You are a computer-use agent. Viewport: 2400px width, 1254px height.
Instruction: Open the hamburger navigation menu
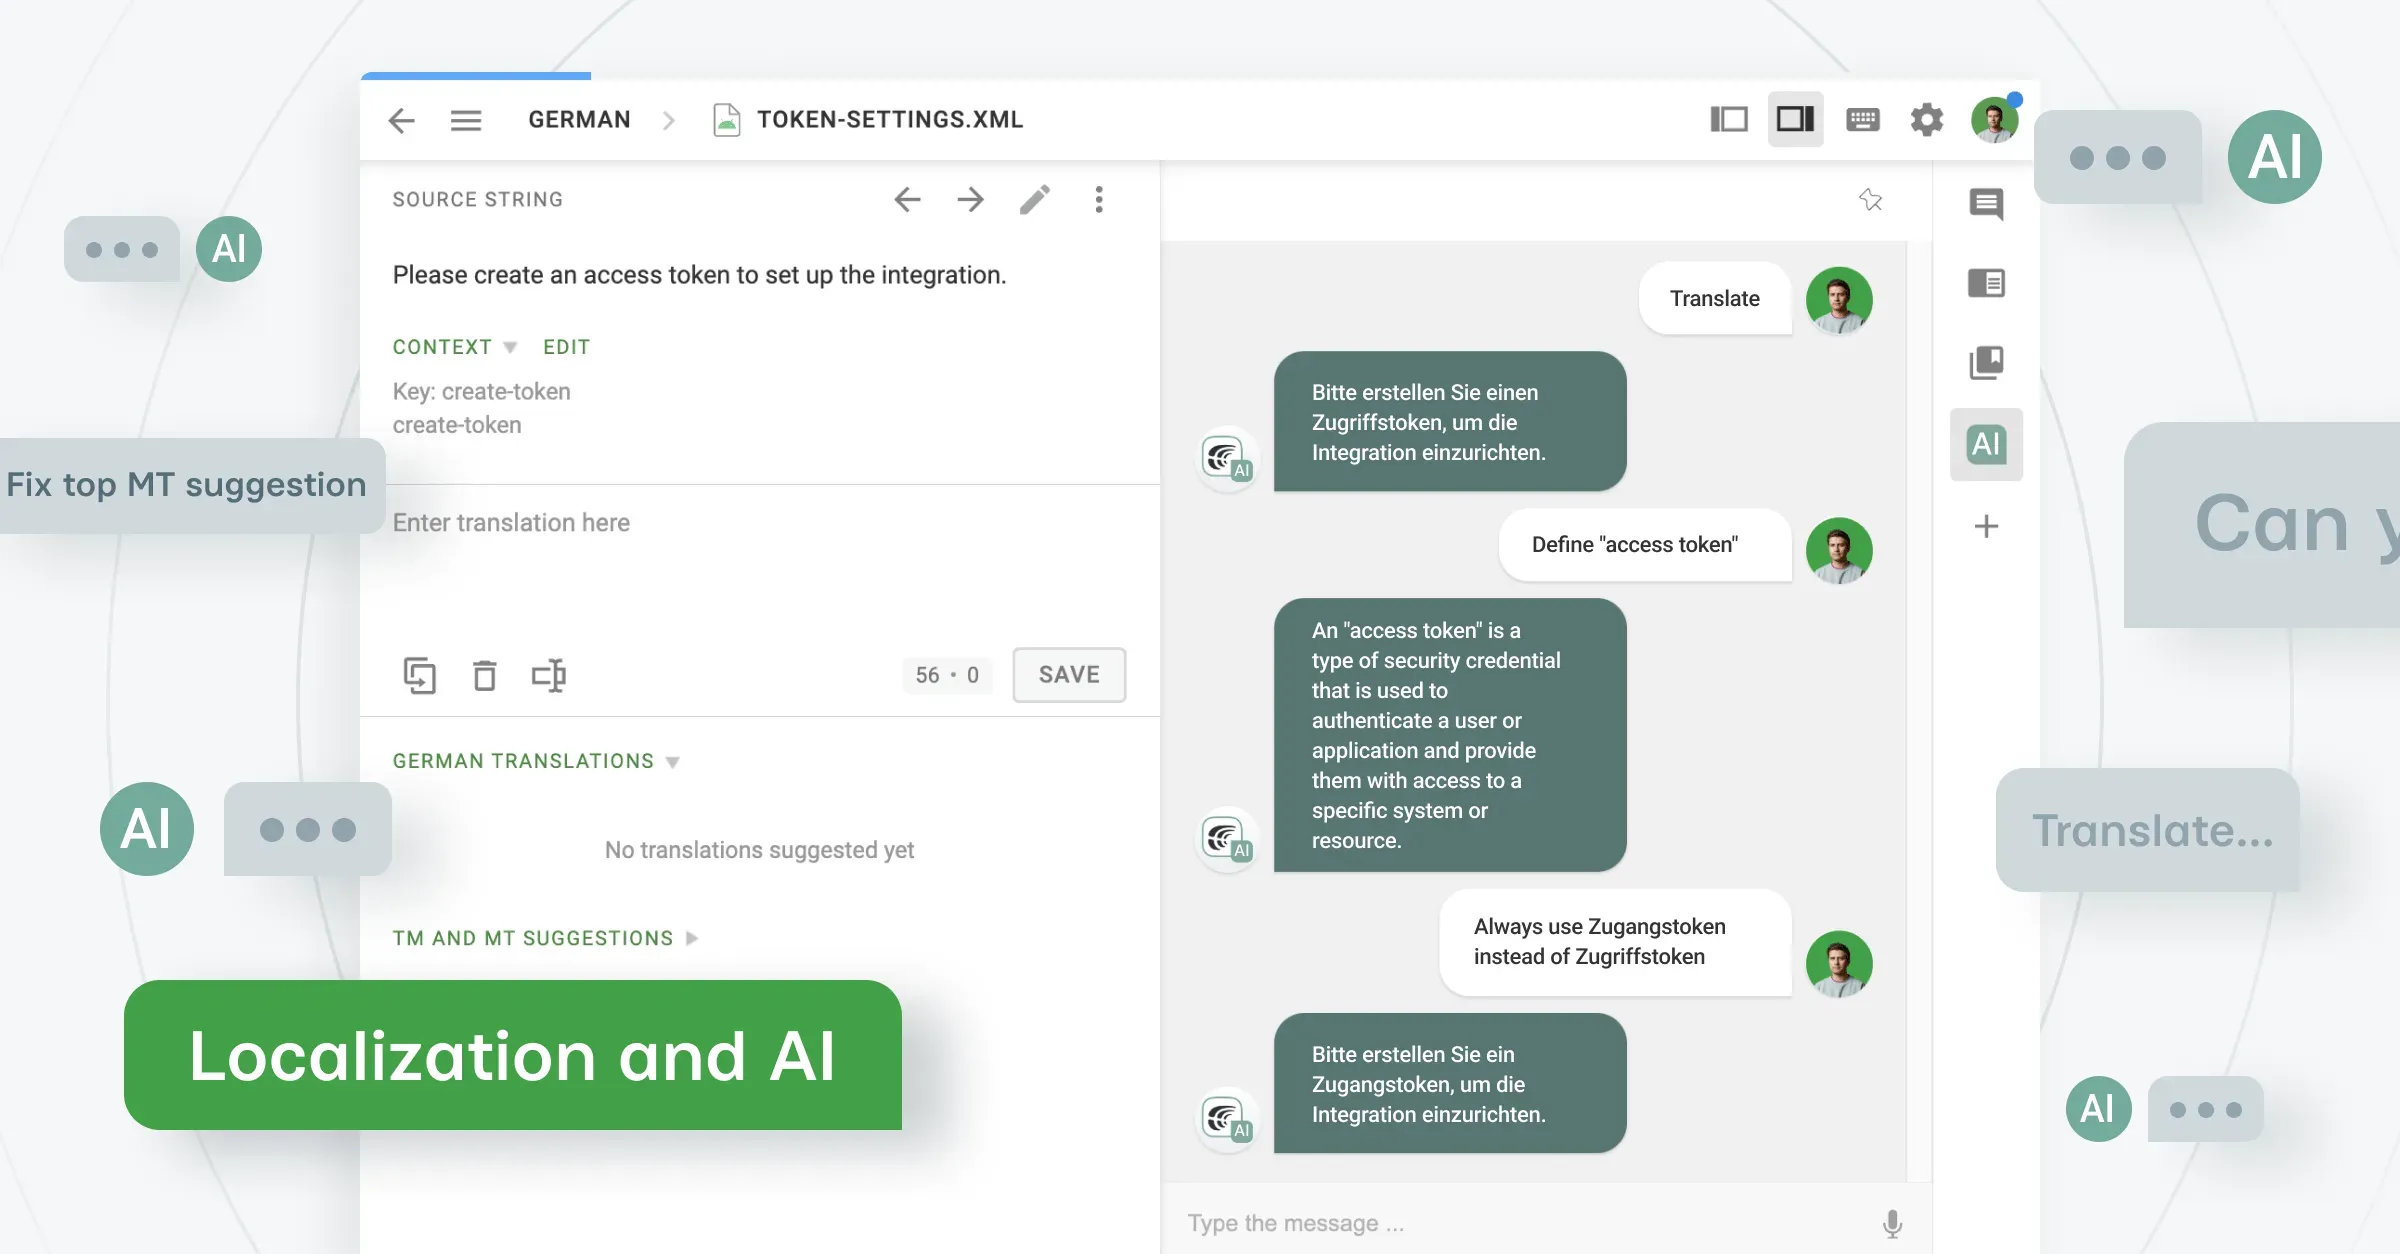click(x=465, y=119)
